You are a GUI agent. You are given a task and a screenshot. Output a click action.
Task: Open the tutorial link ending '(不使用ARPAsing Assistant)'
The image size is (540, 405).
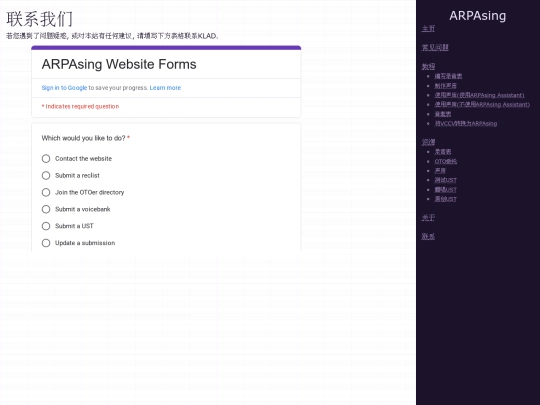coord(482,104)
